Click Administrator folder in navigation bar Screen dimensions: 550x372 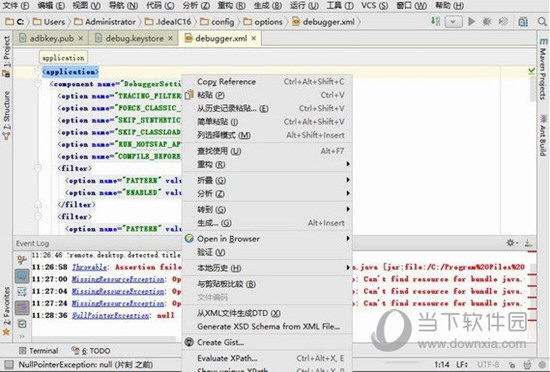[105, 22]
